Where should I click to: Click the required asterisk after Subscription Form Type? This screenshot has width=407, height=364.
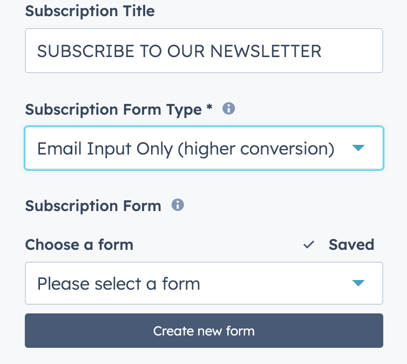click(209, 107)
